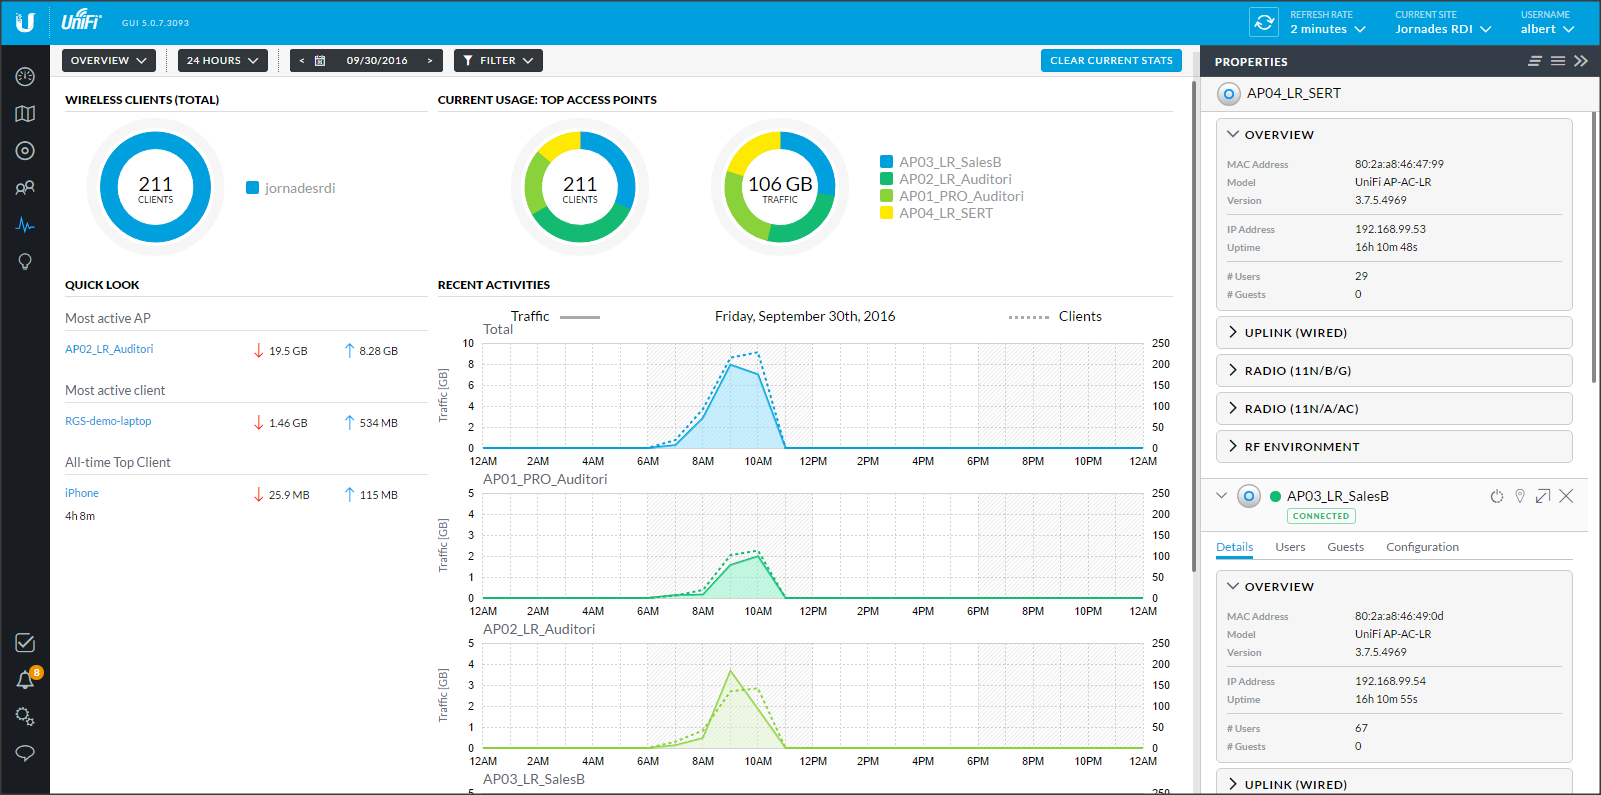The image size is (1601, 795).
Task: Open the Dashboard from the sidebar gauge icon
Action: [25, 77]
